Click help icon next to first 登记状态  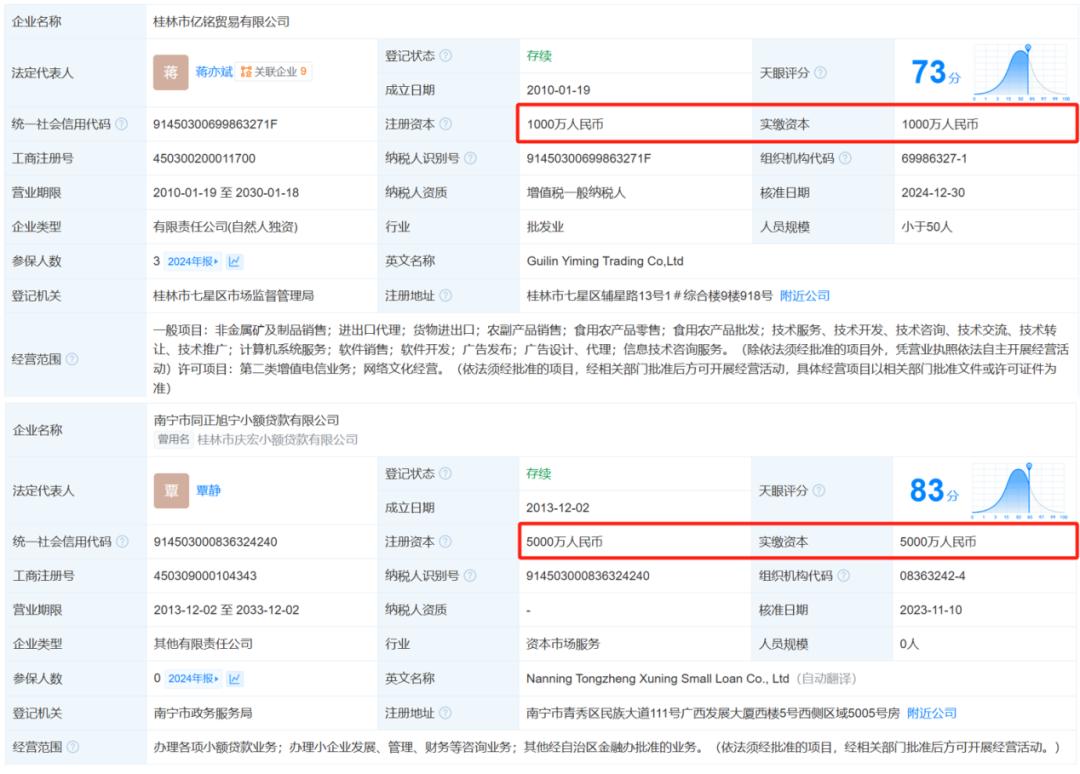coord(446,56)
